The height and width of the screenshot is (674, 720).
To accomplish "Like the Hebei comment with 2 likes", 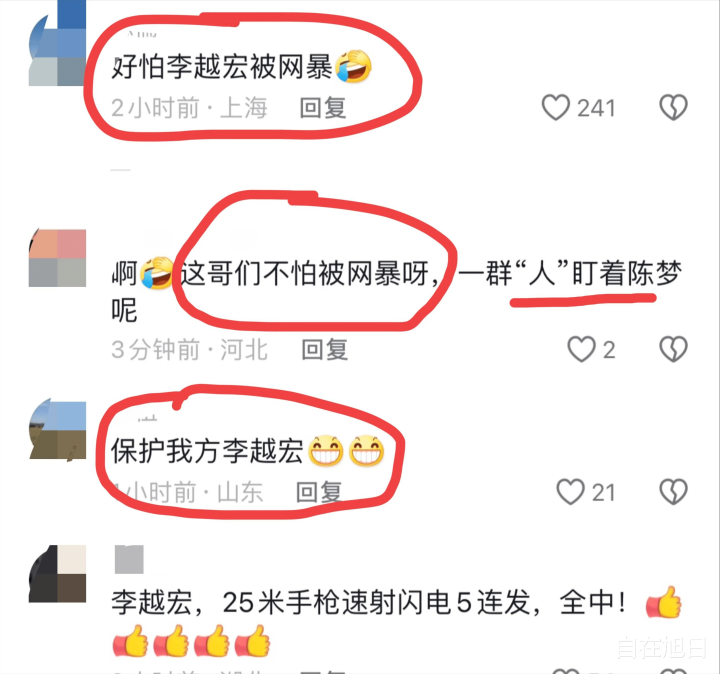I will pyautogui.click(x=581, y=349).
